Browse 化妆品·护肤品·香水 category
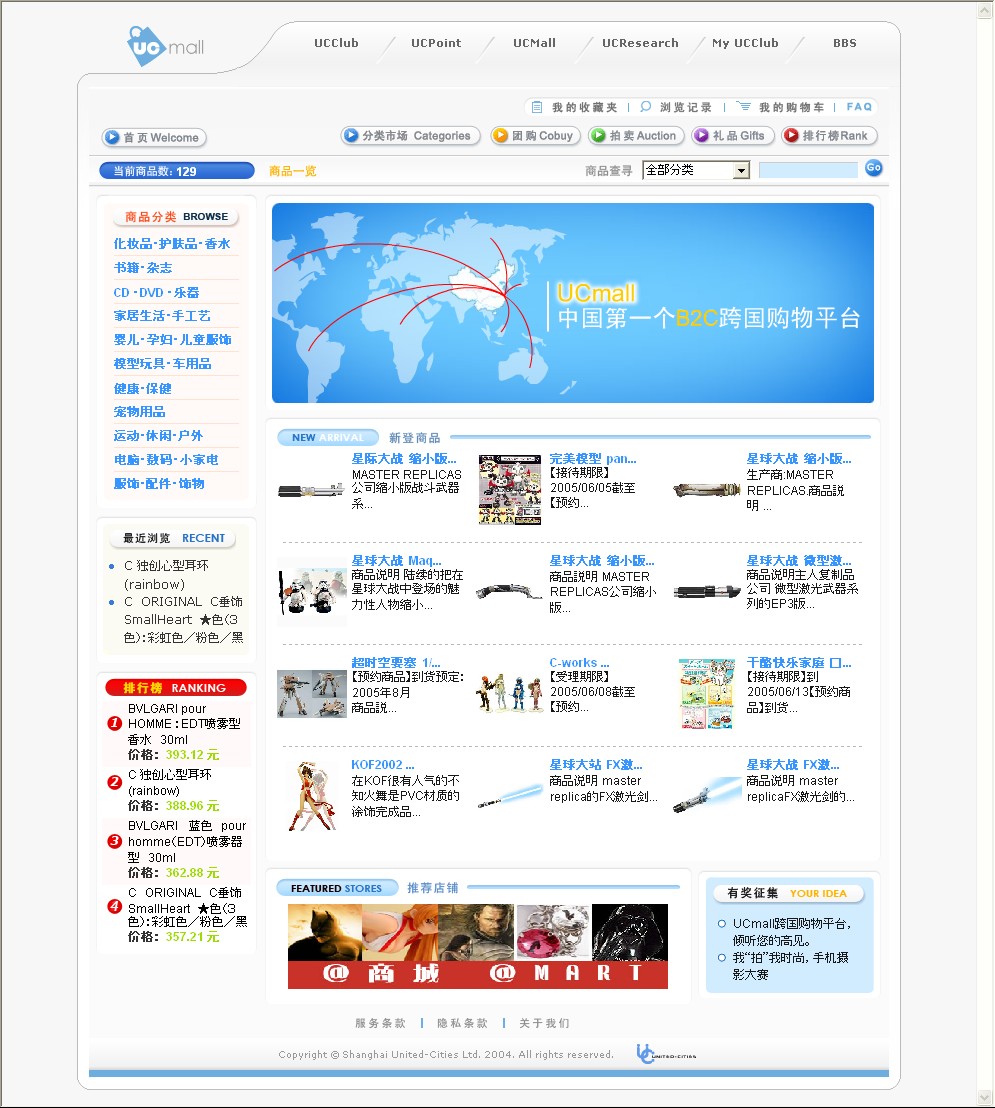 (x=172, y=244)
